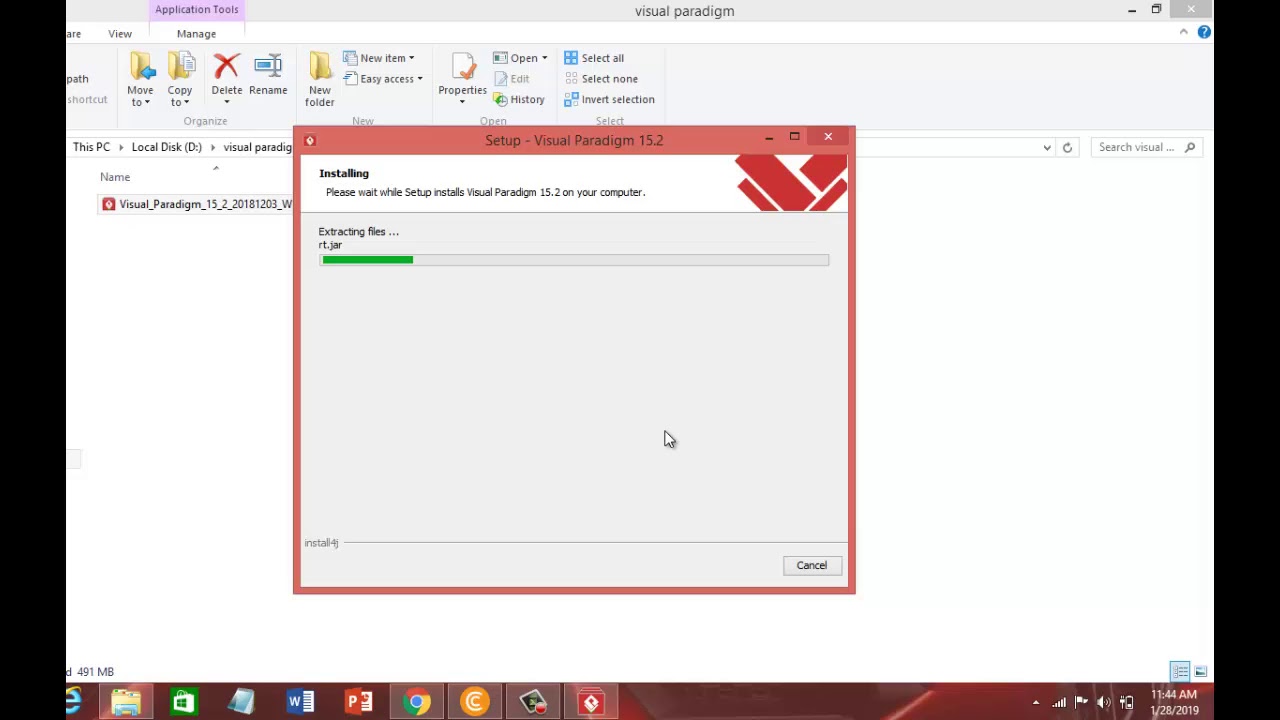Click Cancel in the Visual Paradigm setup dialog
This screenshot has height=720, width=1280.
[x=811, y=565]
